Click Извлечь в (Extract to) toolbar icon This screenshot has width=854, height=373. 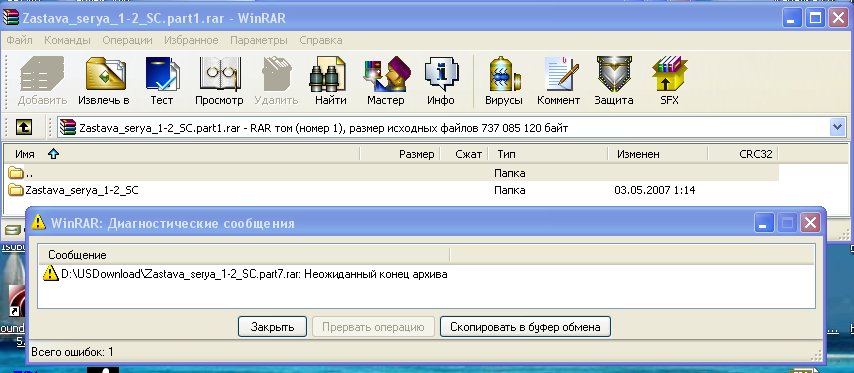(x=105, y=74)
